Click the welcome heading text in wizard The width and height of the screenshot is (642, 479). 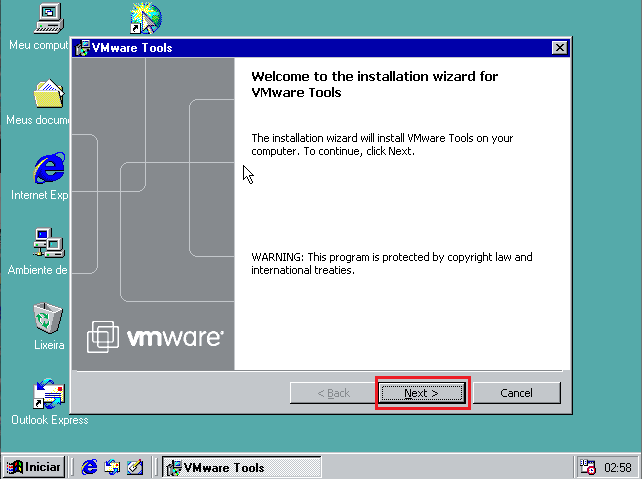point(374,84)
